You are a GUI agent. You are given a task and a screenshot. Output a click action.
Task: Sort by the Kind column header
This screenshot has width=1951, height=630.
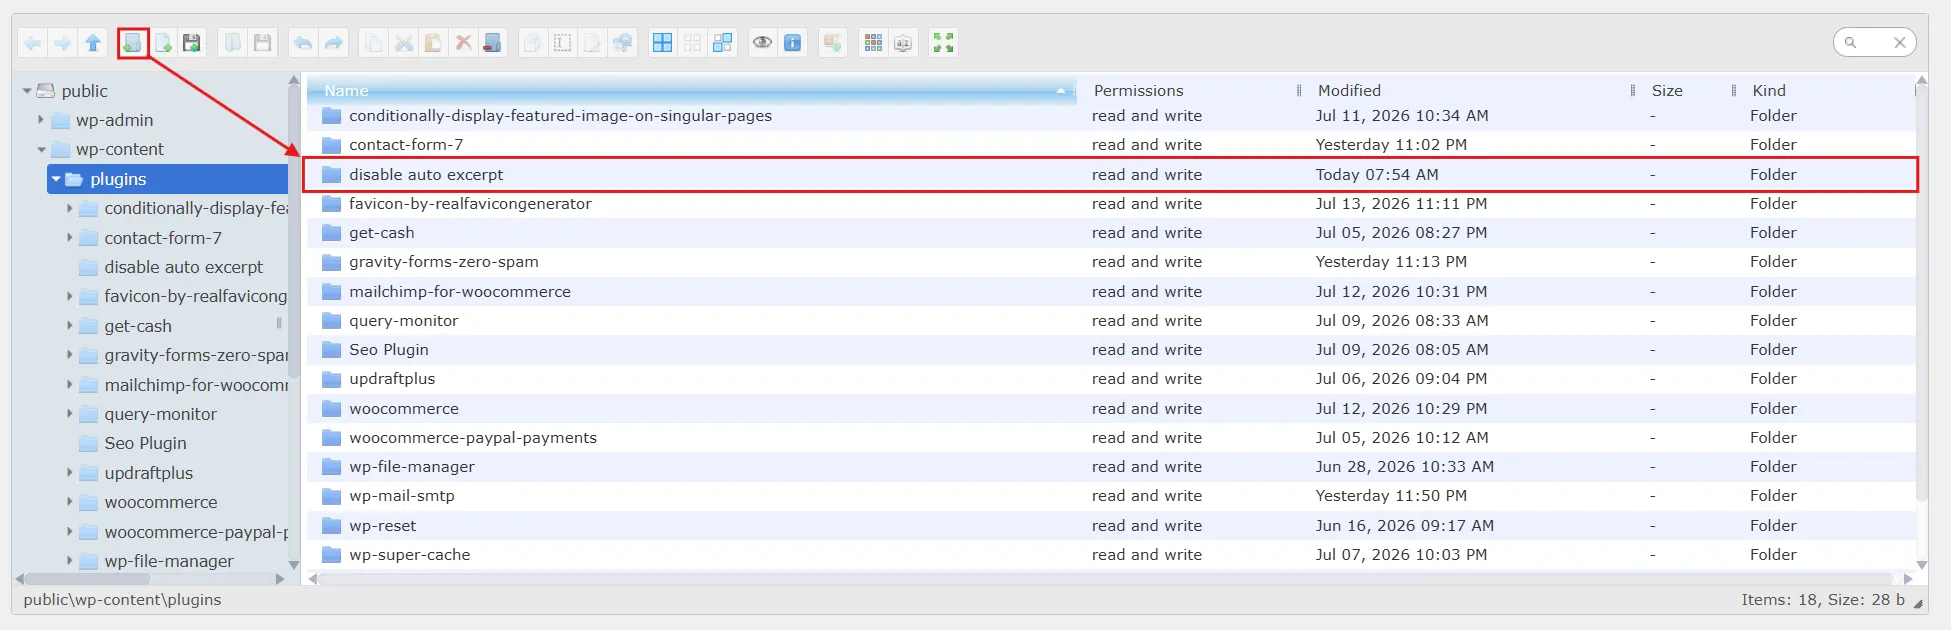coord(1825,90)
